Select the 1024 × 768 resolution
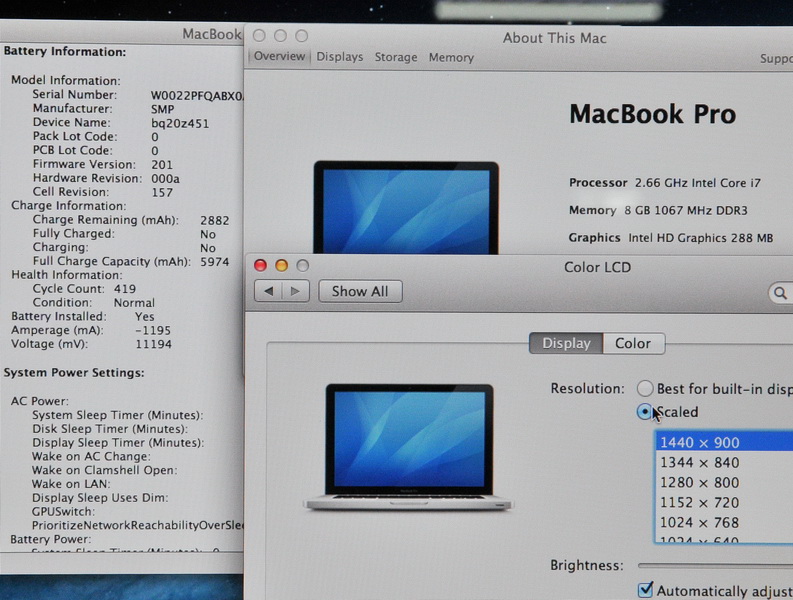This screenshot has width=793, height=600. (x=724, y=522)
